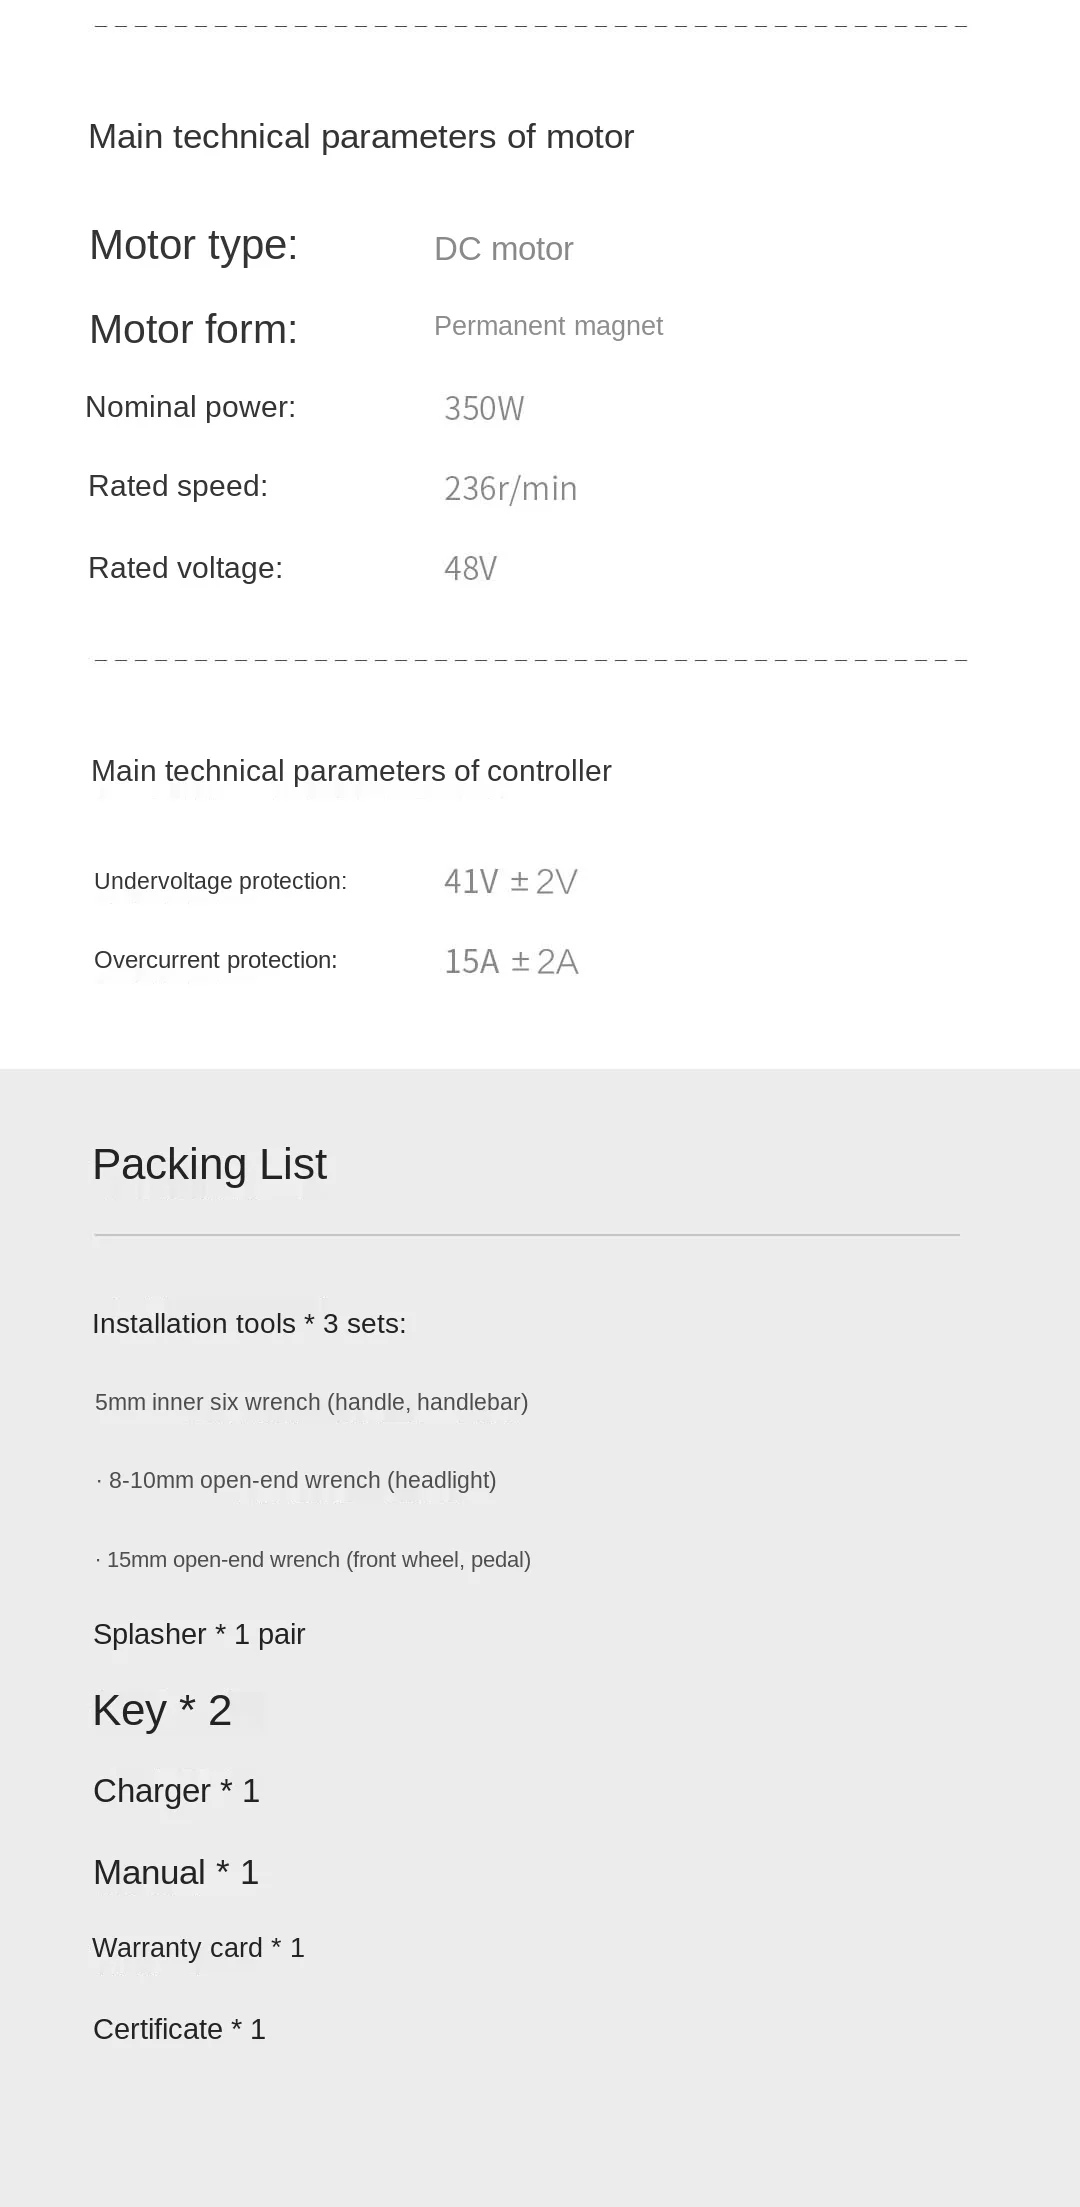Click the 'Certificate * 1' entry
This screenshot has height=2207, width=1080.
coord(179,2029)
